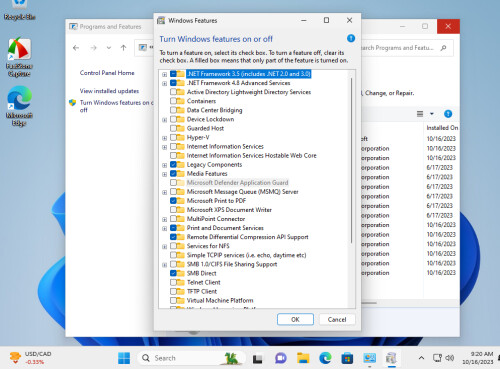The height and width of the screenshot is (369, 500).
Task: Select the Guarded Host feature row
Action: click(205, 128)
